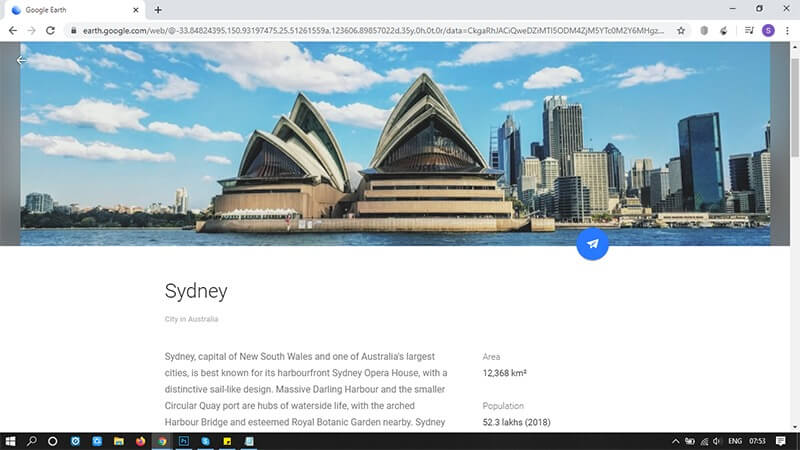800x450 pixels.
Task: Open Windows taskbar search
Action: [x=32, y=441]
